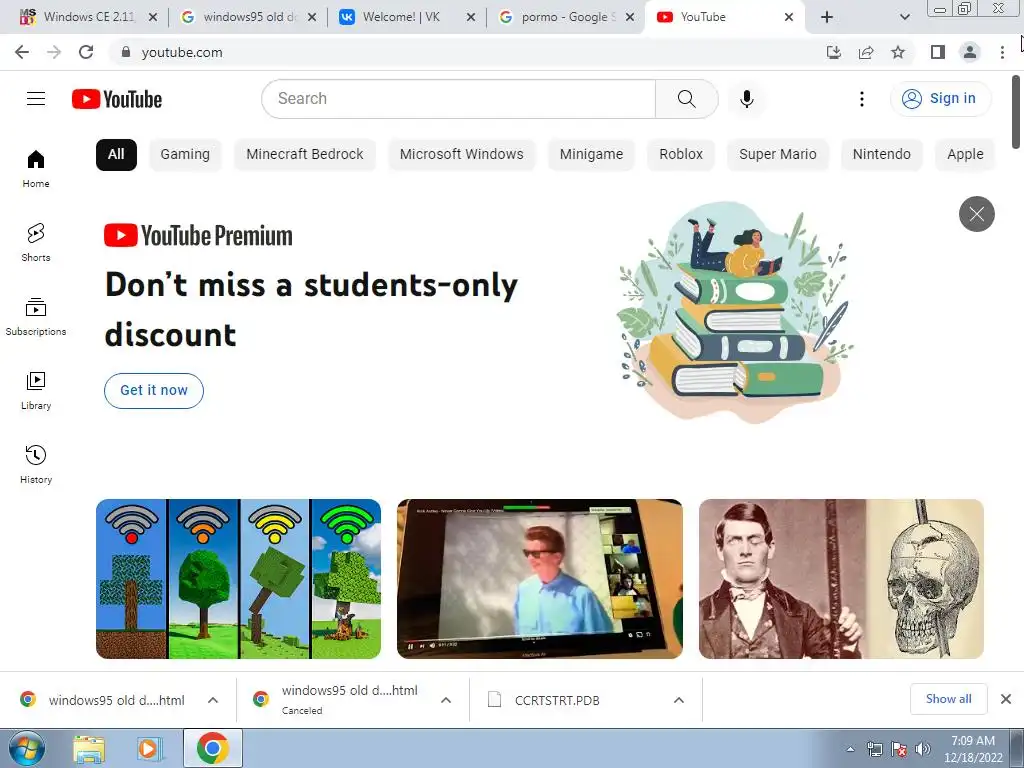Screen dimensions: 1024x768
Task: Expand options for canceled windows95 download
Action: [x=446, y=700]
